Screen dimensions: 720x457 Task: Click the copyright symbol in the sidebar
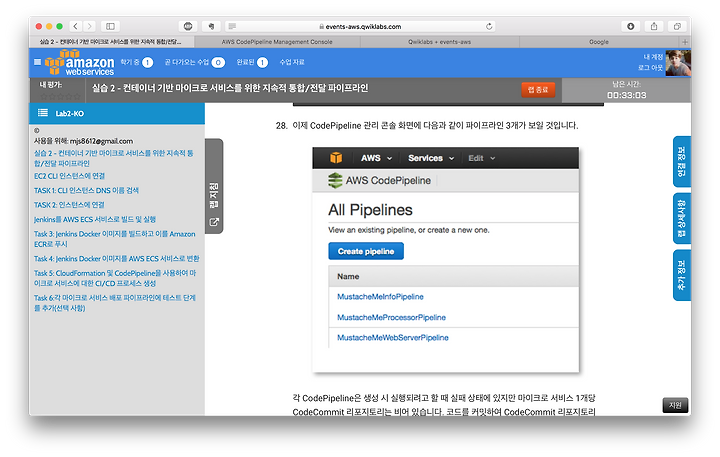[x=37, y=130]
